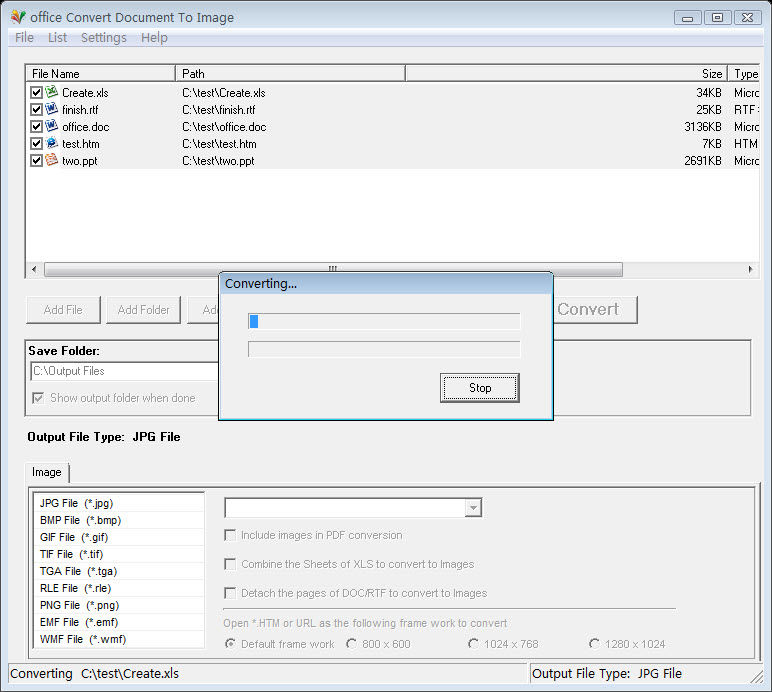
Task: Open the File menu
Action: (24, 37)
